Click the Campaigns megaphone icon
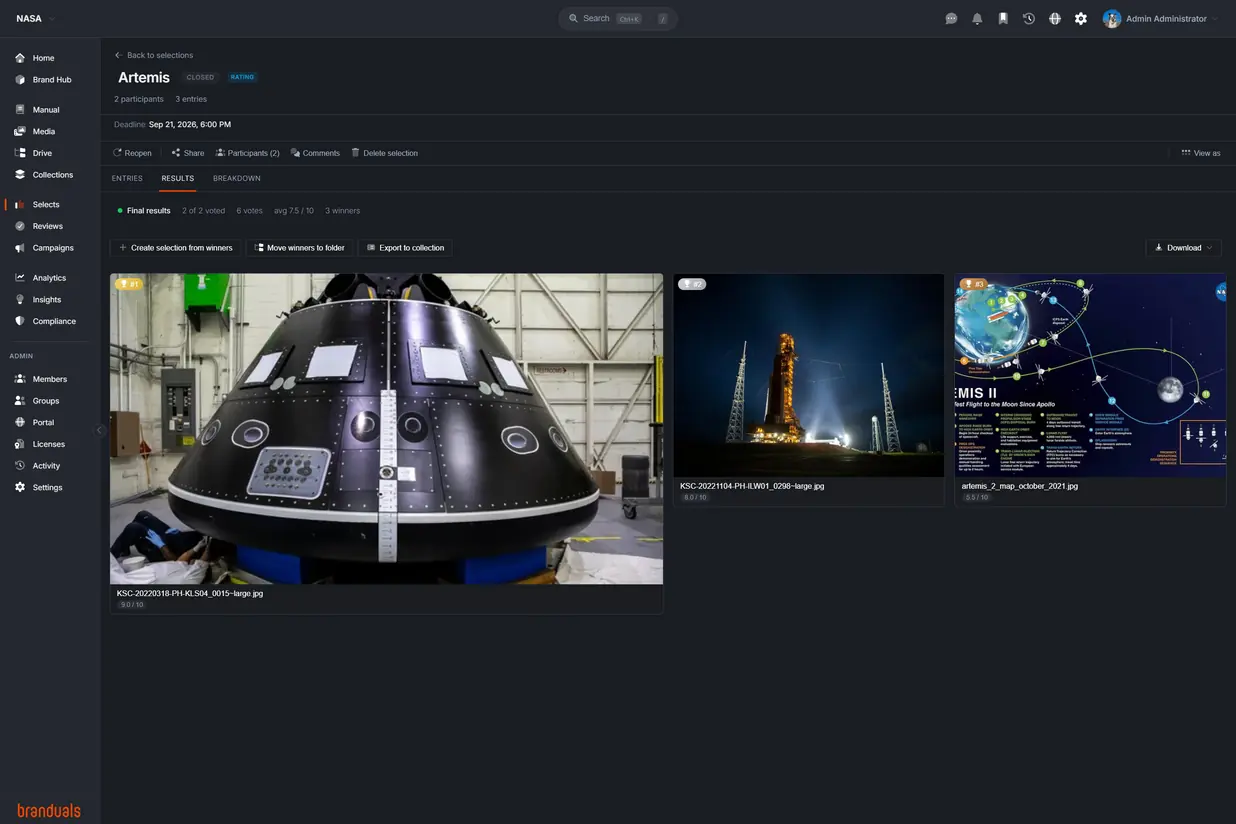1236x824 pixels. coord(20,248)
